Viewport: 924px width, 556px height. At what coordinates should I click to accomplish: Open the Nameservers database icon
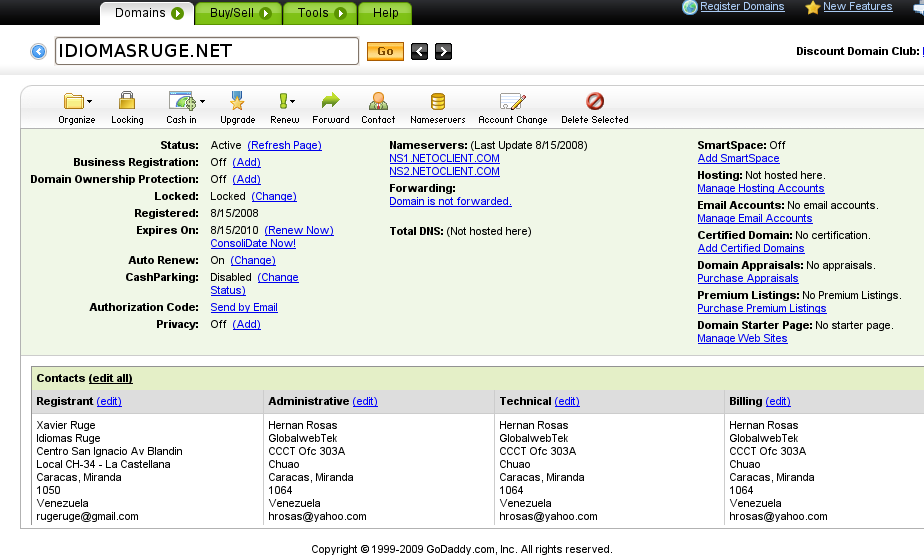coord(438,101)
